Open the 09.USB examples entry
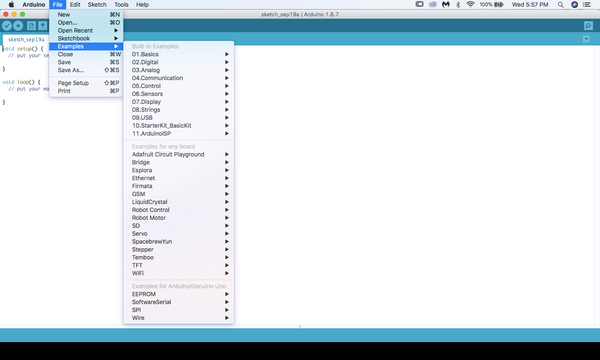 [x=179, y=117]
